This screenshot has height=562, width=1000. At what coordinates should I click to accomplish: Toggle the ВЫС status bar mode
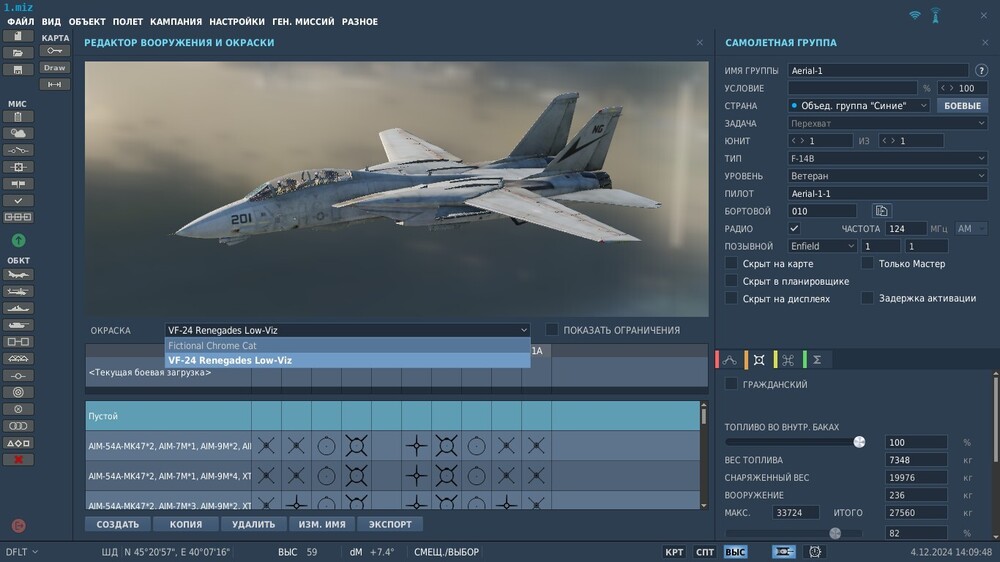(735, 552)
